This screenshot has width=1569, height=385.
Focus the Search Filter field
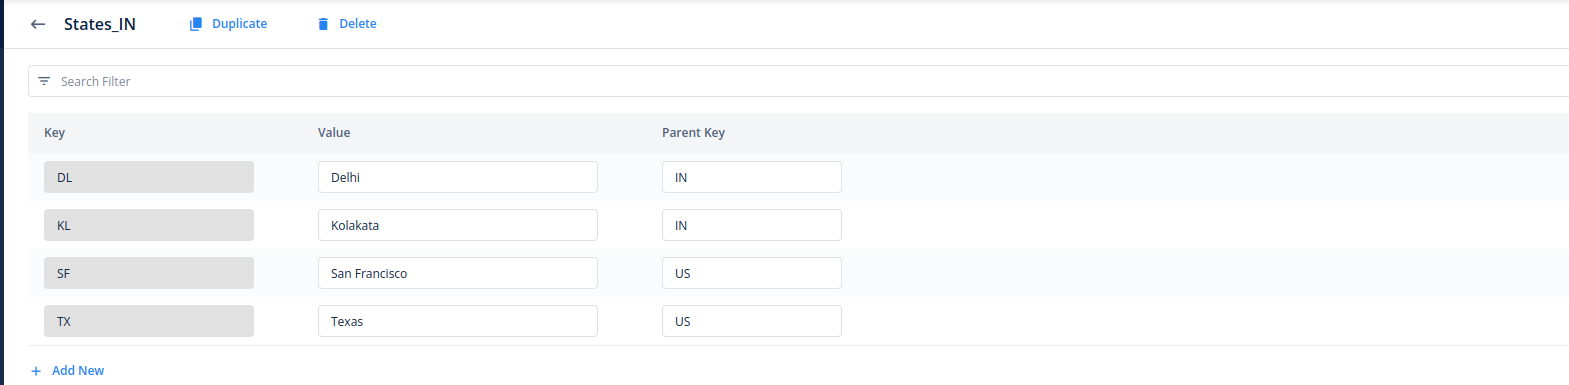pyautogui.click(x=798, y=81)
